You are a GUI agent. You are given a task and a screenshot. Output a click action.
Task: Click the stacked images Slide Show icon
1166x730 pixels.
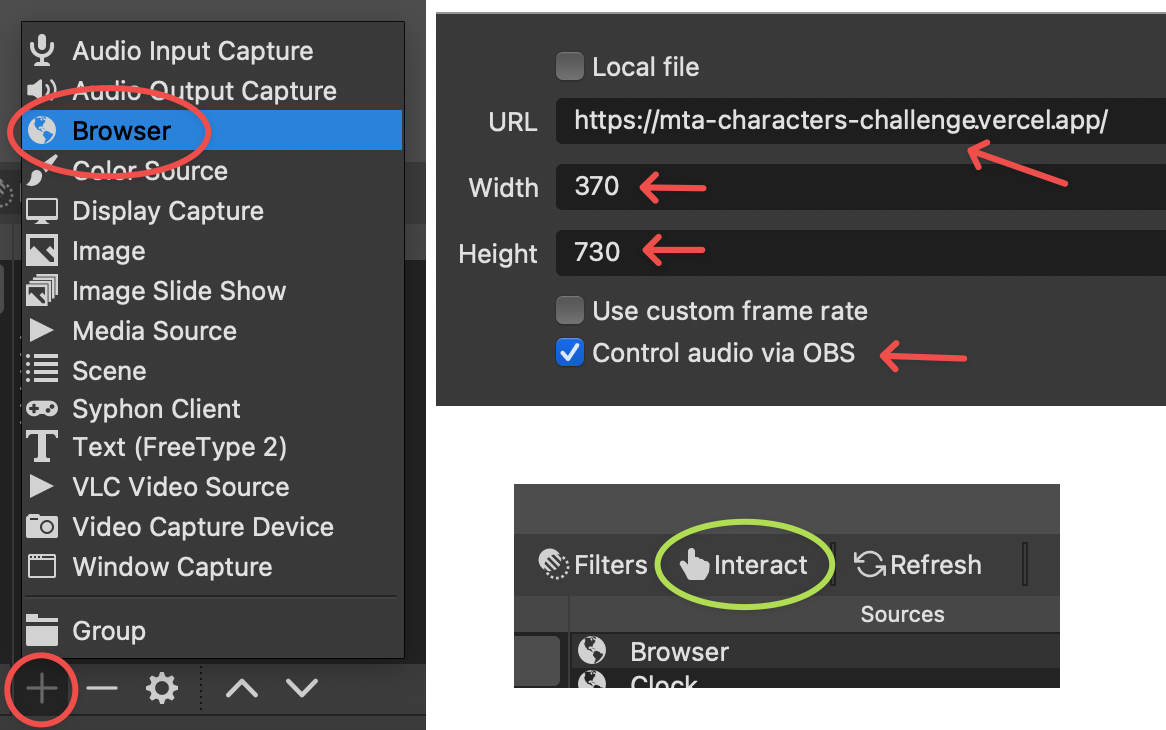coord(42,290)
